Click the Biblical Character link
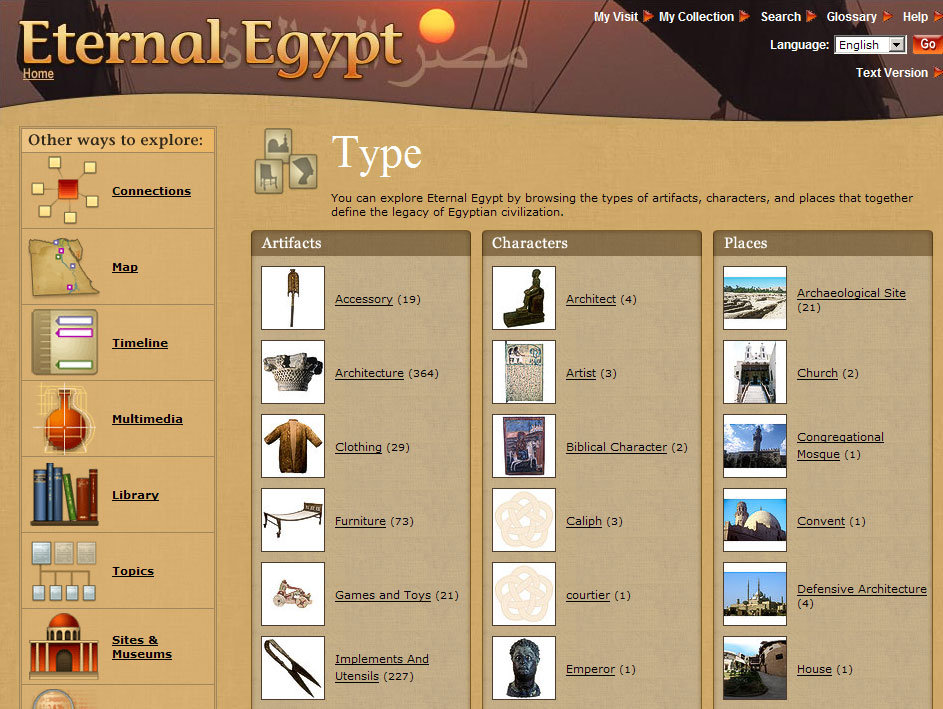943x709 pixels. pyautogui.click(x=616, y=447)
